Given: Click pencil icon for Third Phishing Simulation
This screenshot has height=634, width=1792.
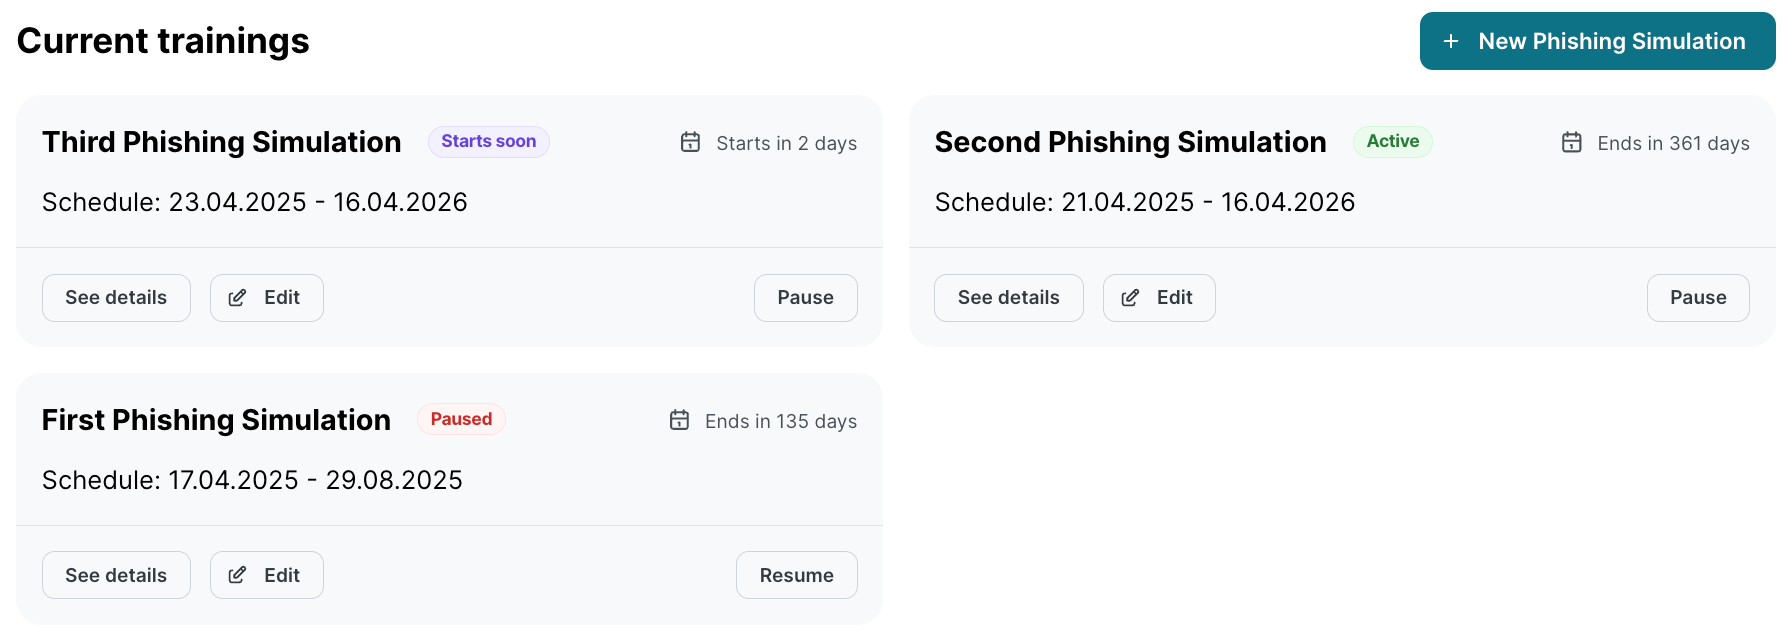Looking at the screenshot, I should tap(237, 298).
